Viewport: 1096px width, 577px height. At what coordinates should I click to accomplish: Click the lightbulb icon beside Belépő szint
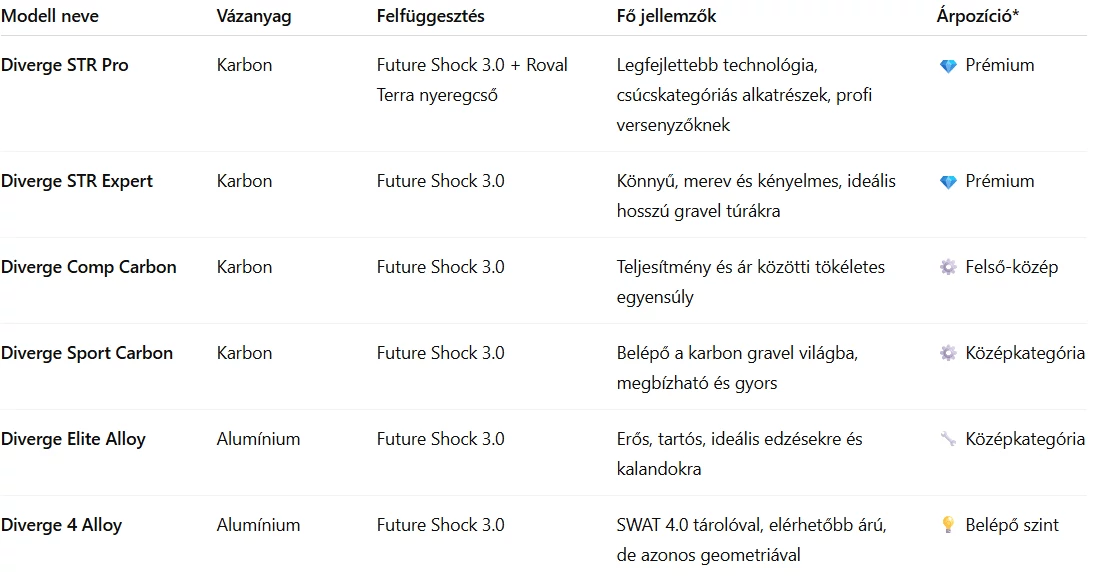tap(948, 526)
